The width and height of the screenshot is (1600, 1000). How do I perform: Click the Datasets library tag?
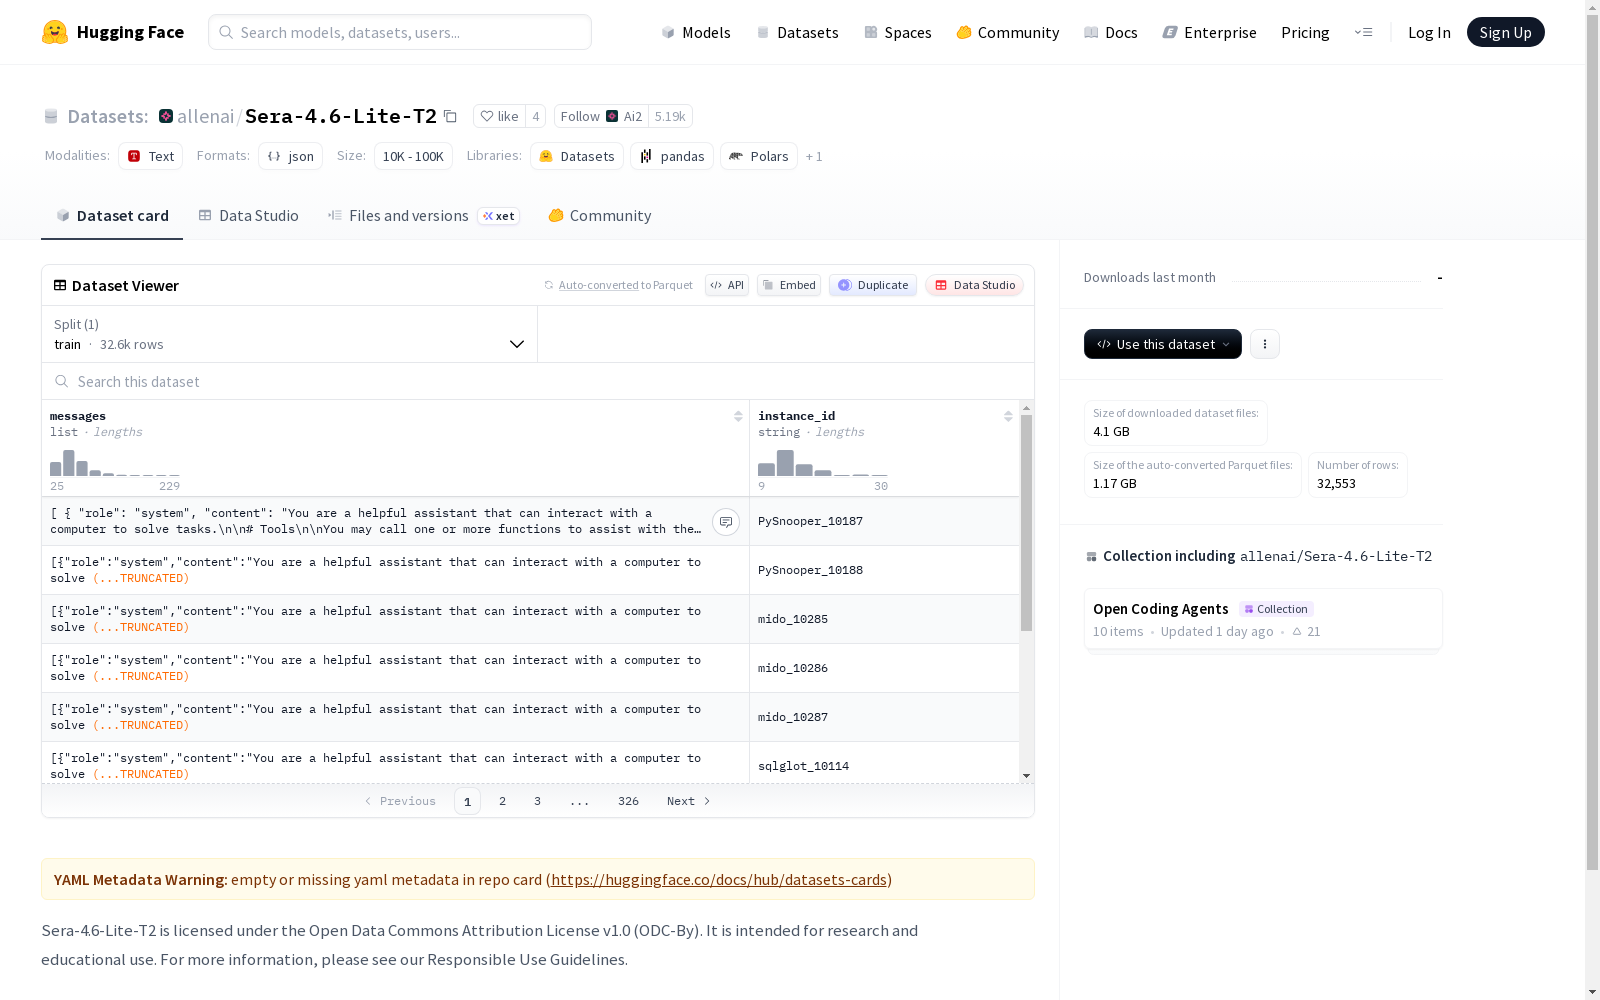[x=577, y=156]
